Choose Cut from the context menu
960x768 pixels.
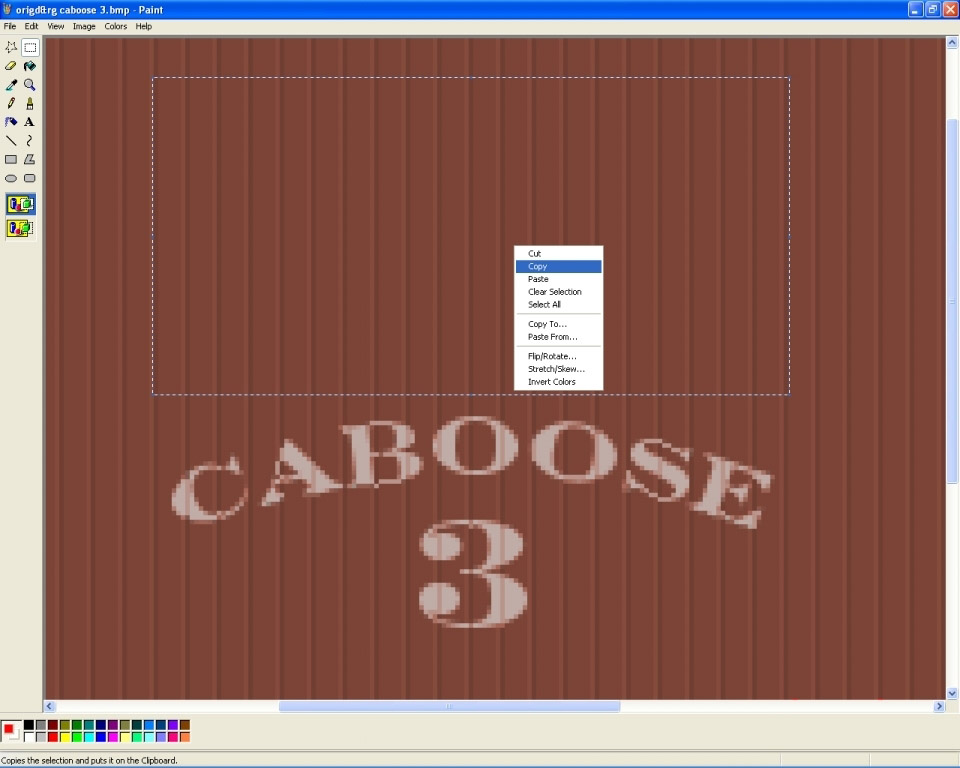click(x=558, y=254)
